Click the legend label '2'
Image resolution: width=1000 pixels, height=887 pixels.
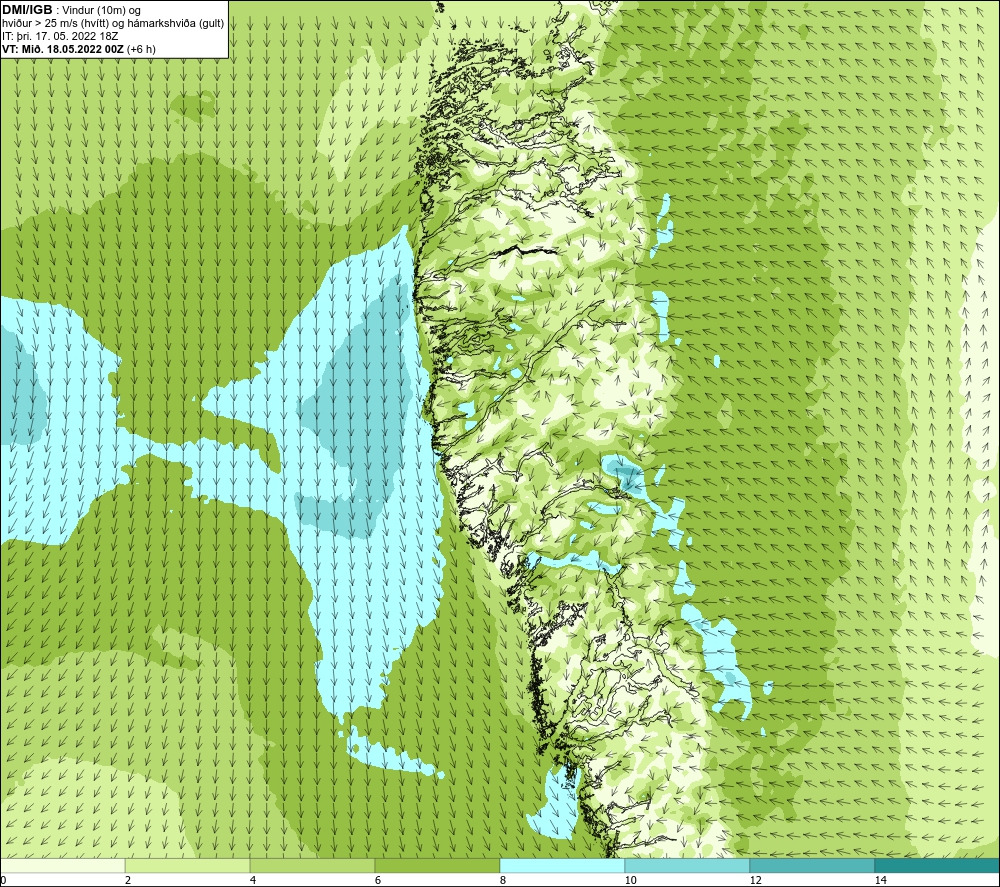(128, 880)
